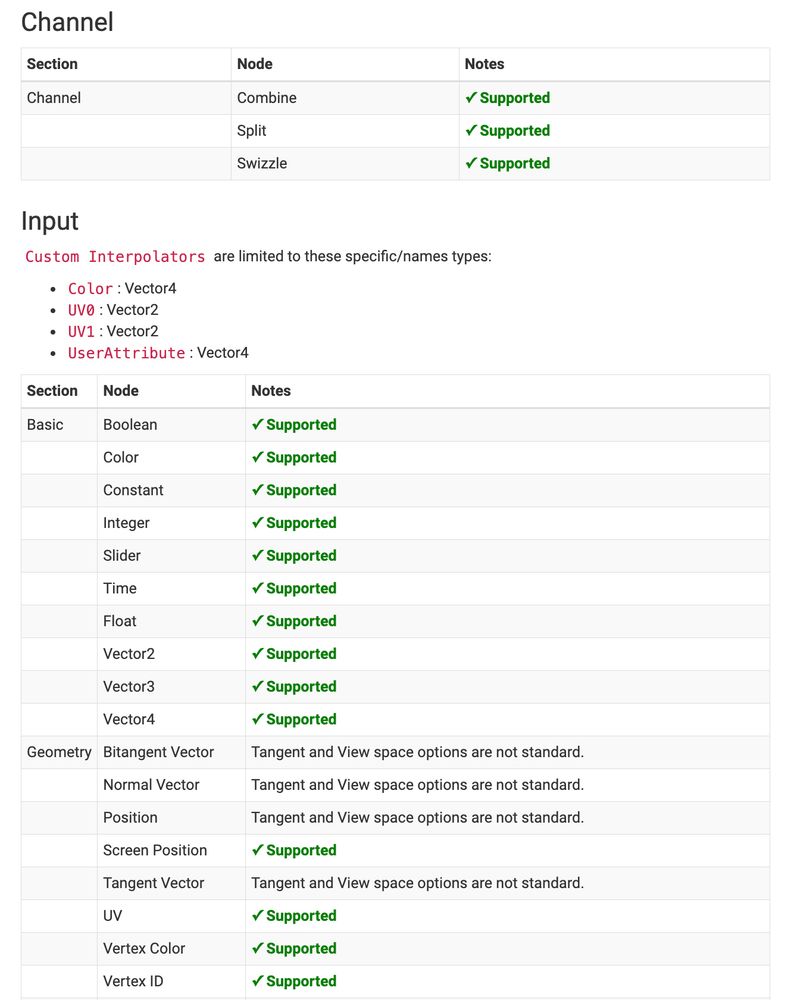
Task: Click the checkmark in the Vertex ID row
Action: [x=257, y=981]
